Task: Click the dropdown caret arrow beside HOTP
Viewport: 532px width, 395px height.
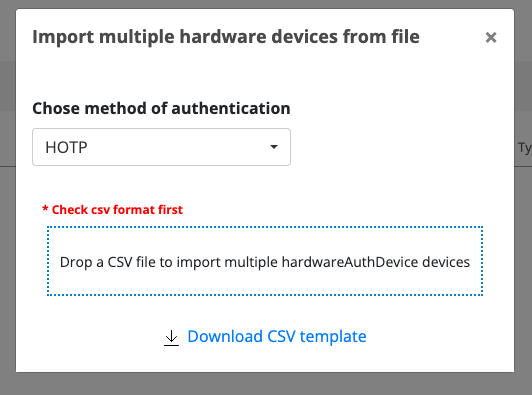Action: pos(274,147)
